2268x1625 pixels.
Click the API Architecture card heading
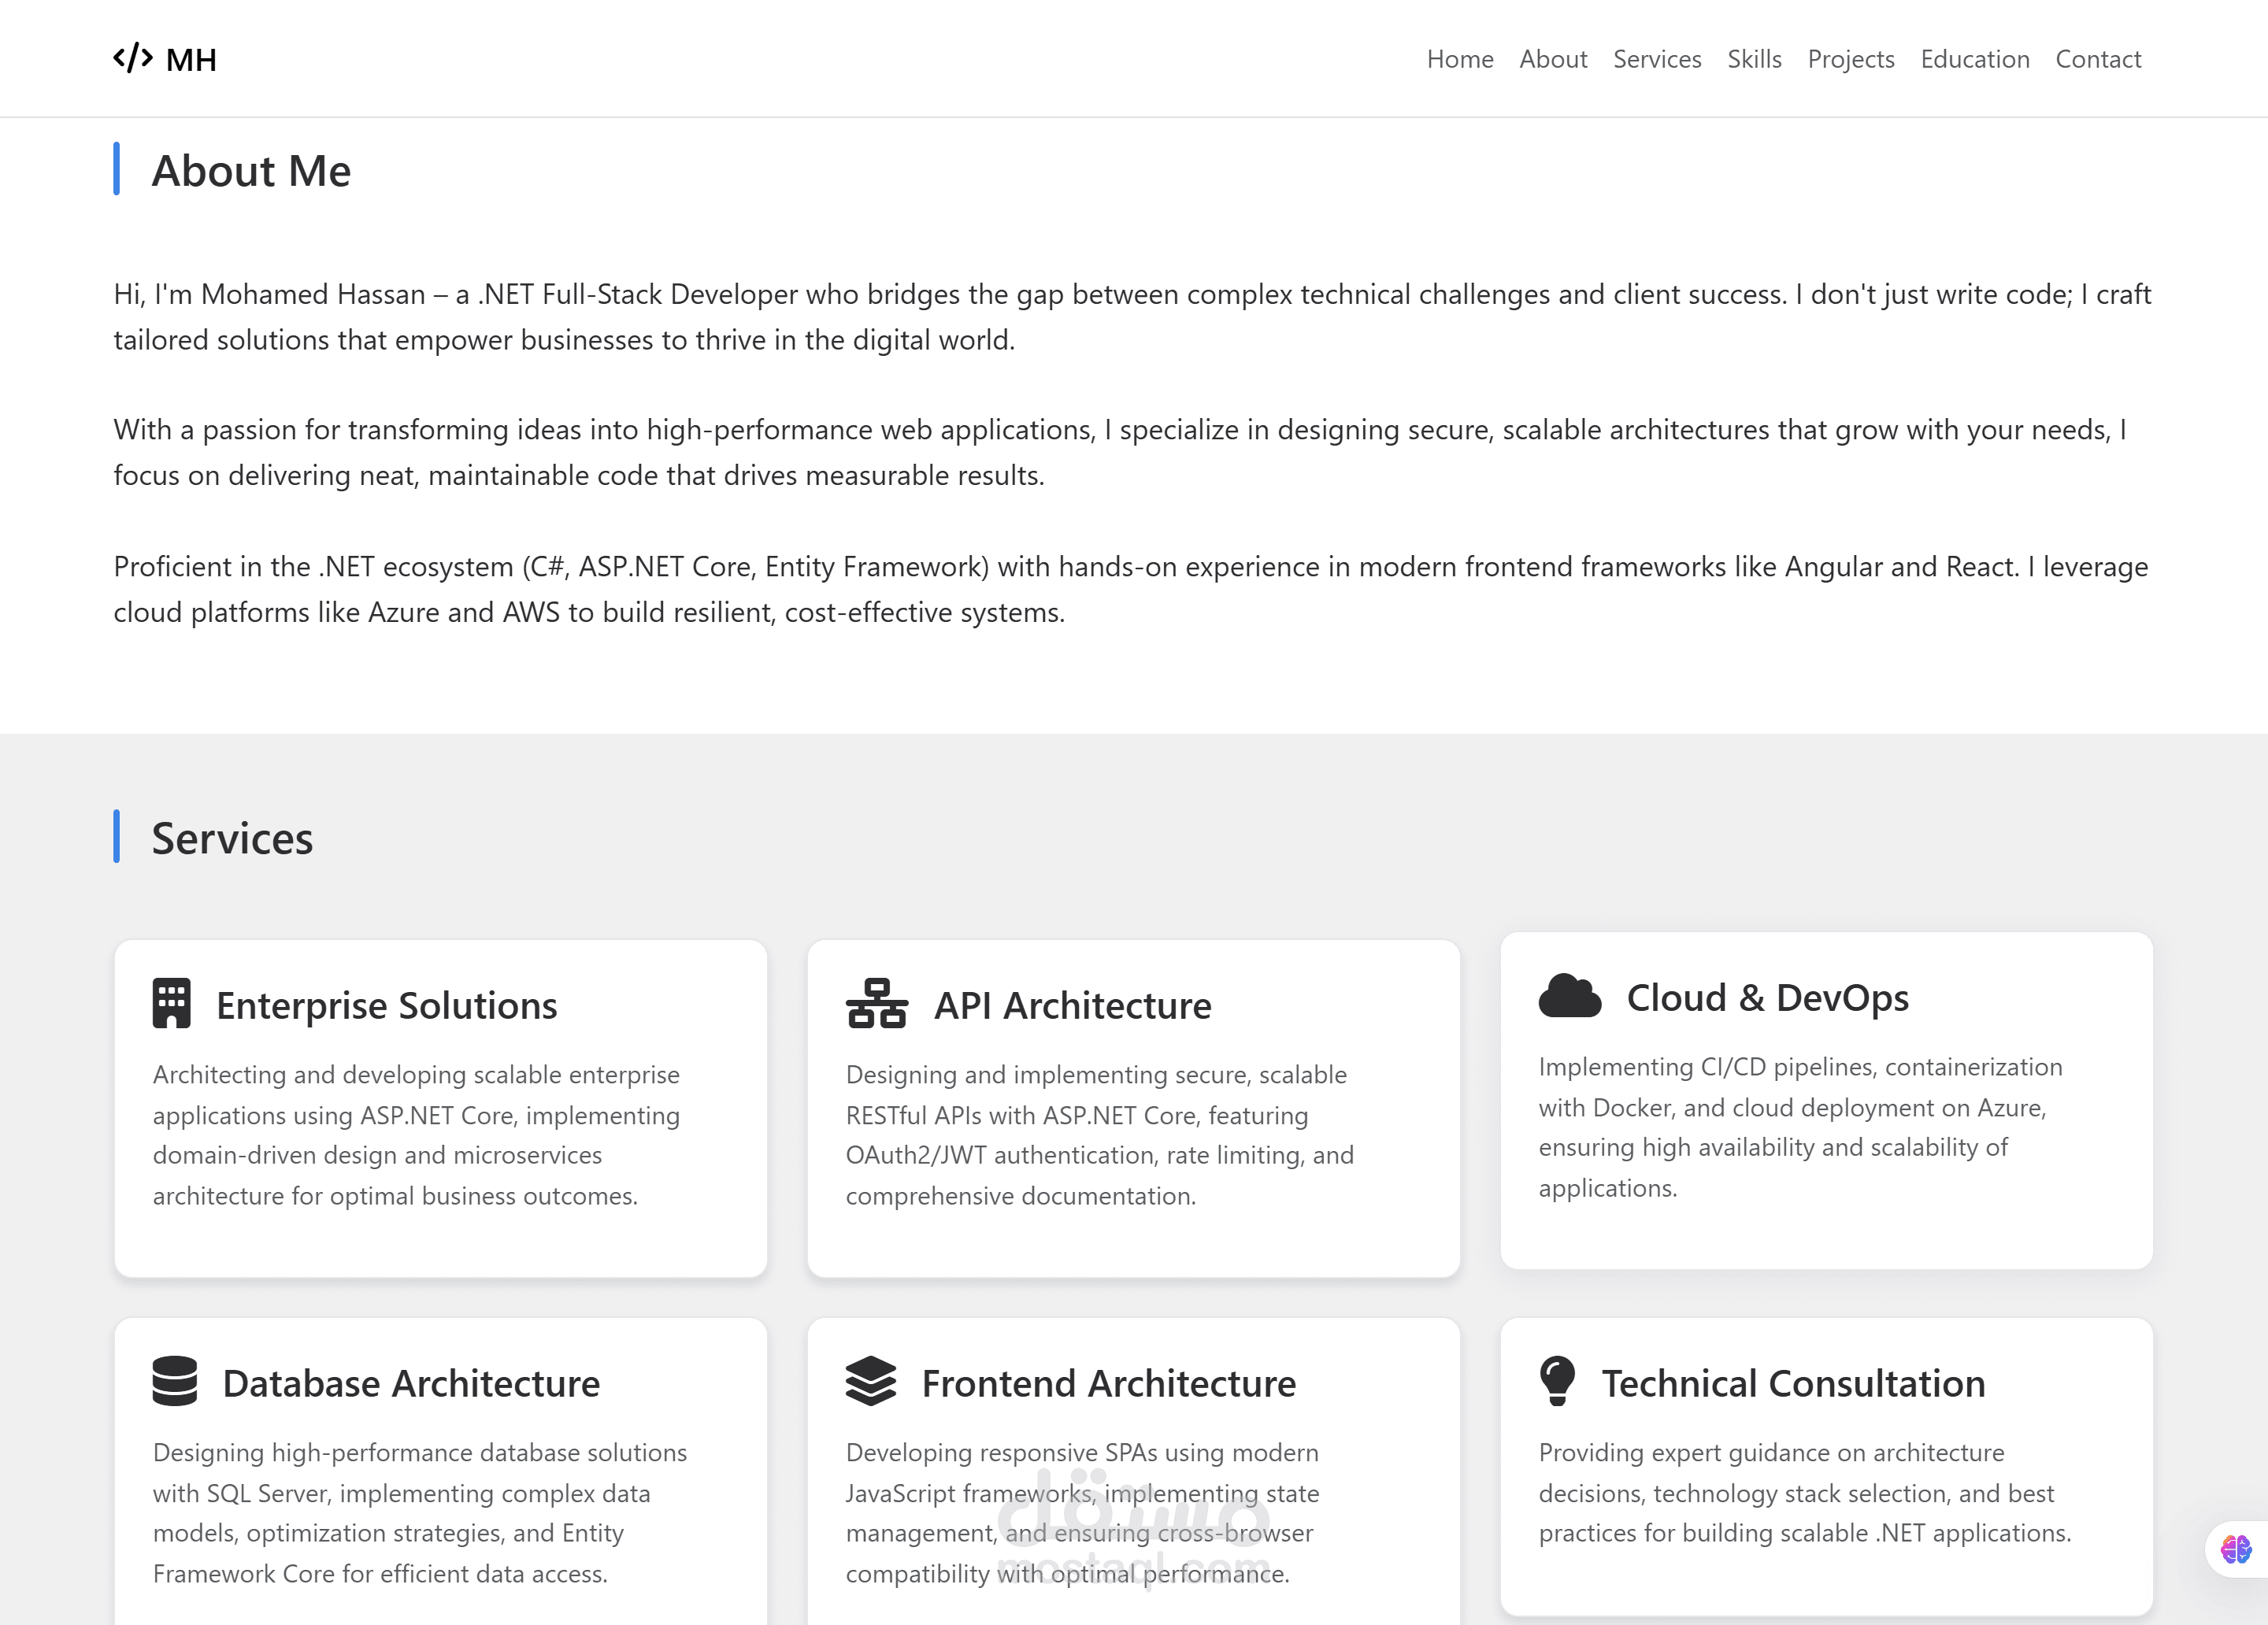[1072, 1005]
